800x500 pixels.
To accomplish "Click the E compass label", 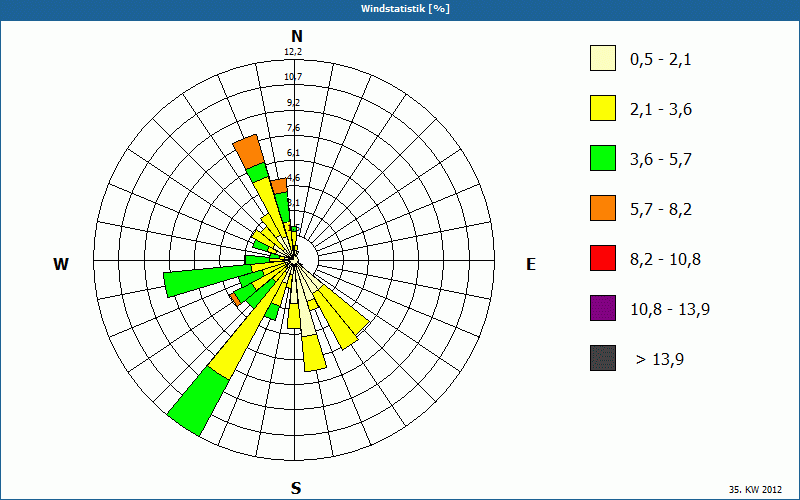I will click(531, 264).
